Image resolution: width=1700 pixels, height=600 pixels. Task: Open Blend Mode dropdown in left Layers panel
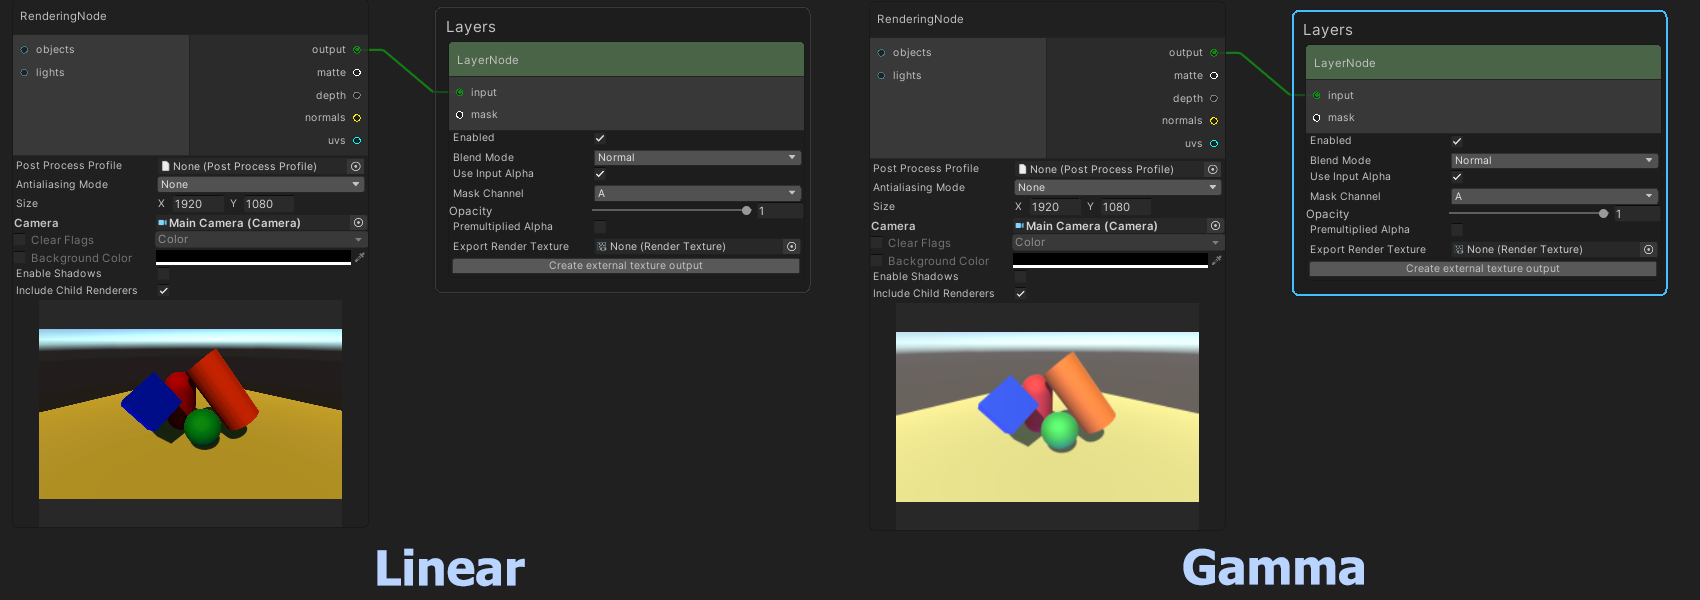(x=697, y=158)
